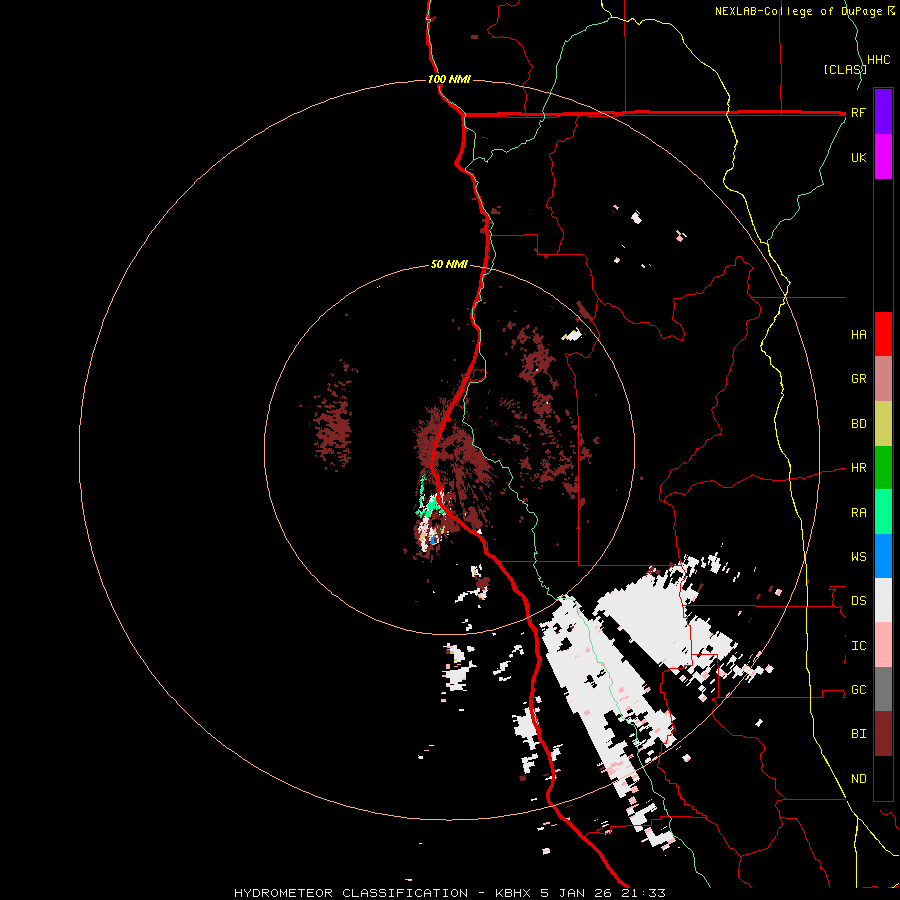Click the GC gray legend swatch
This screenshot has width=900, height=900.
(x=883, y=689)
